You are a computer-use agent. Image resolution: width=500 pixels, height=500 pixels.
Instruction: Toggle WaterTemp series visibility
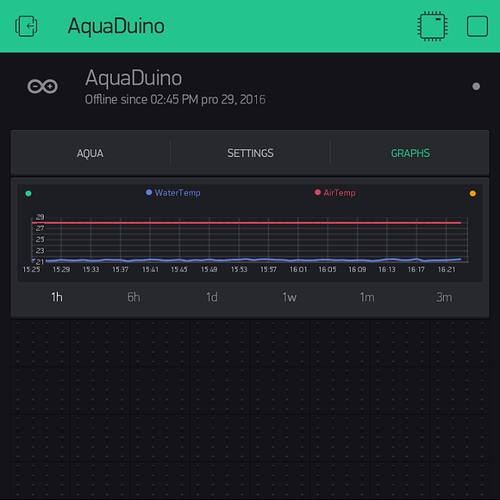(173, 193)
